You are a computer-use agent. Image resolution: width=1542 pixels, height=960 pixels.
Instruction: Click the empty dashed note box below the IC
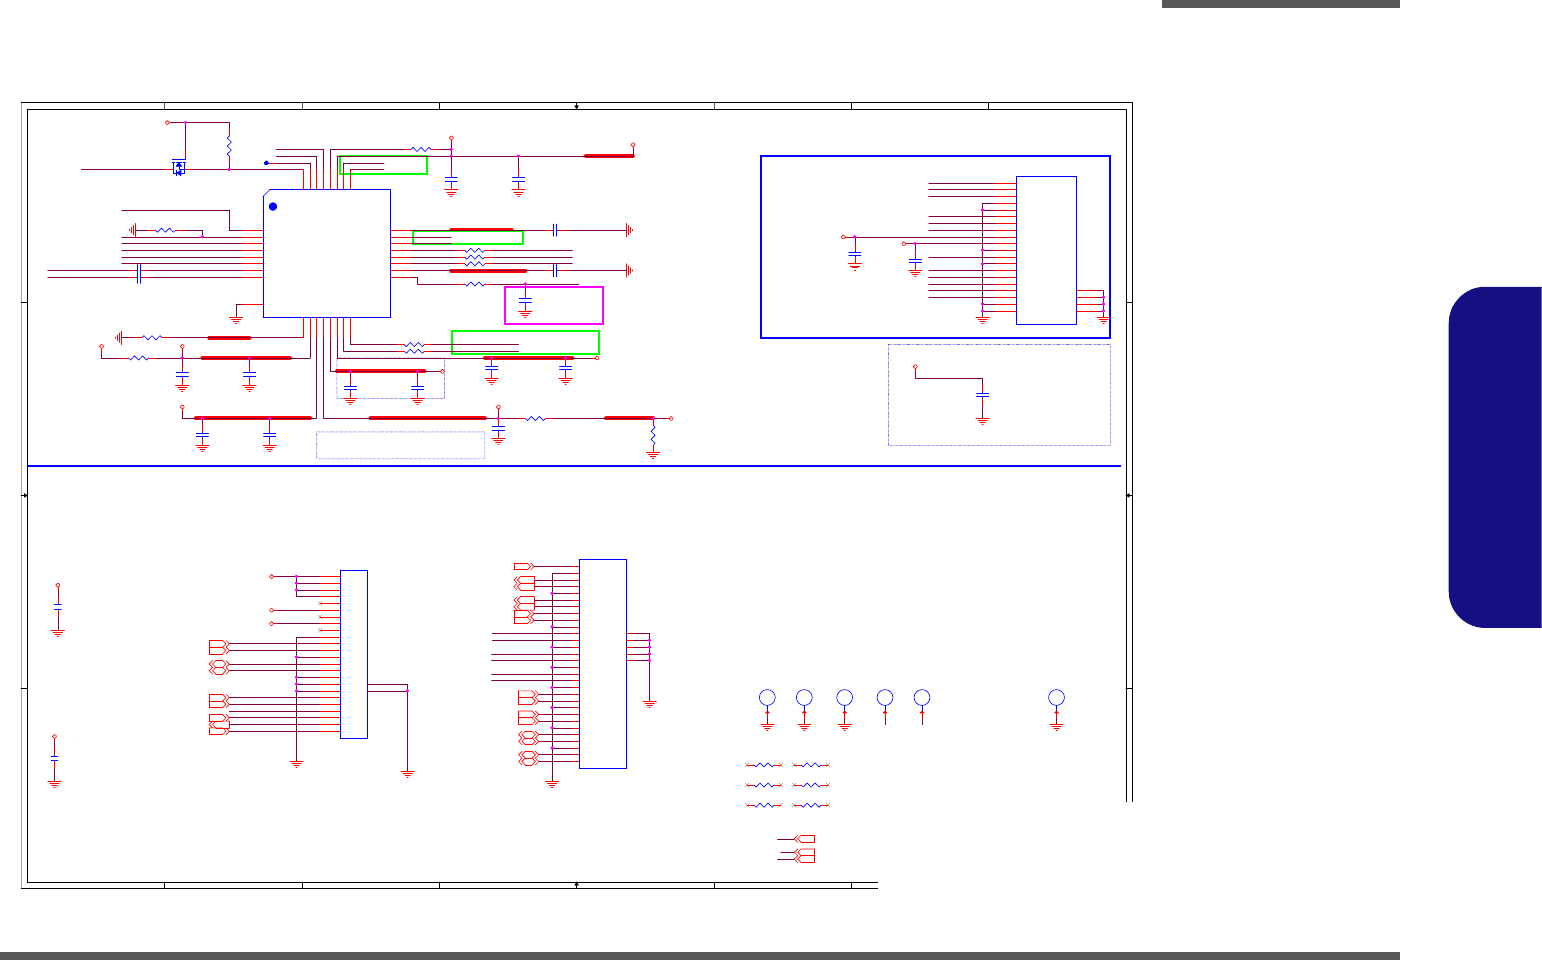pyautogui.click(x=401, y=445)
